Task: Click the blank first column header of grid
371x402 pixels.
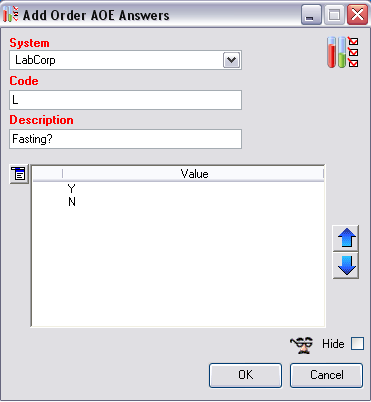Action: [48, 174]
